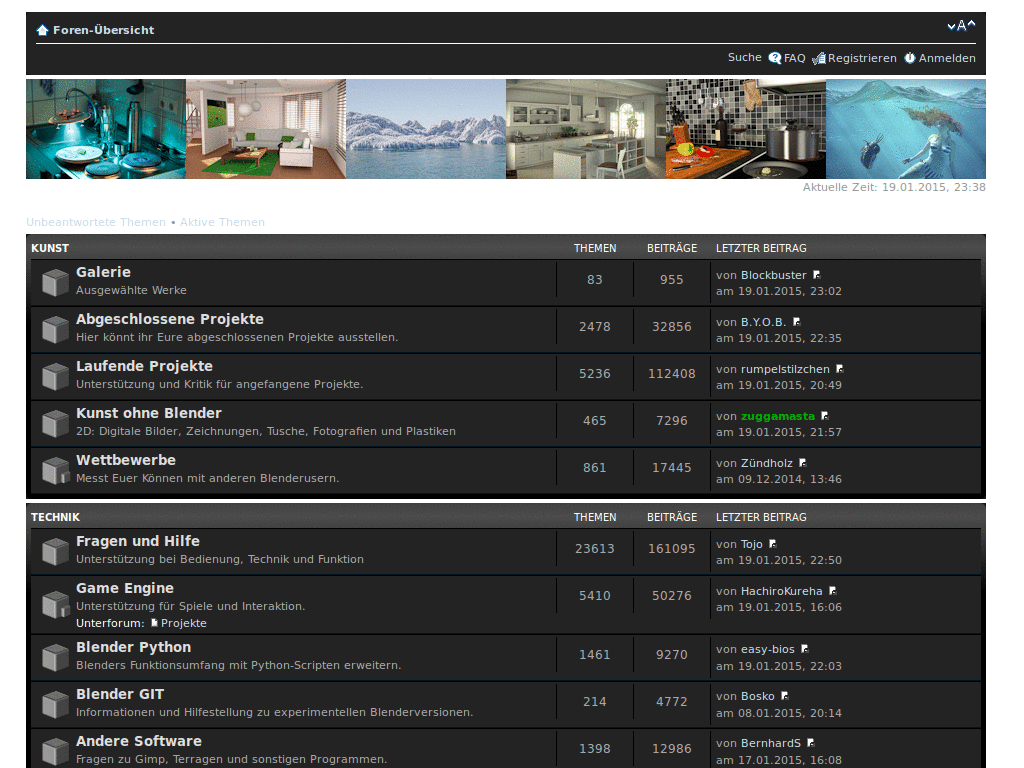
Task: Click the cube icon next to Blender Python
Action: [56, 658]
